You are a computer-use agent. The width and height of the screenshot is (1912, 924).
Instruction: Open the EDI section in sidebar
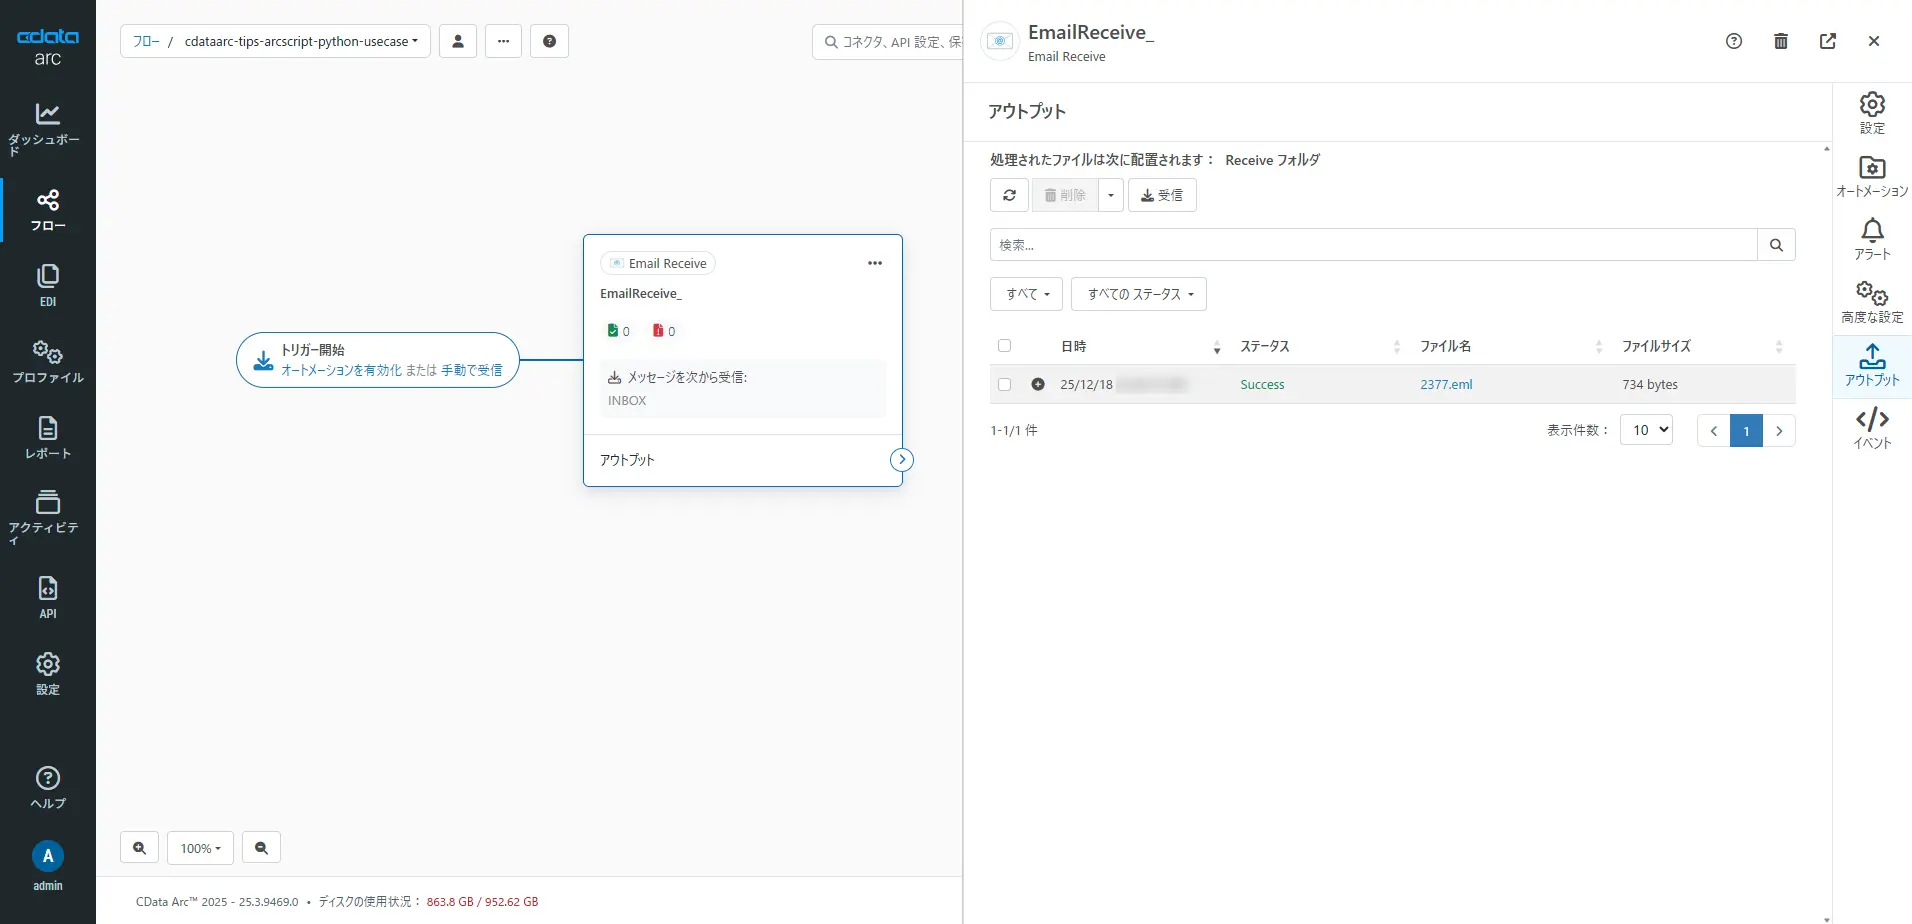pyautogui.click(x=47, y=286)
